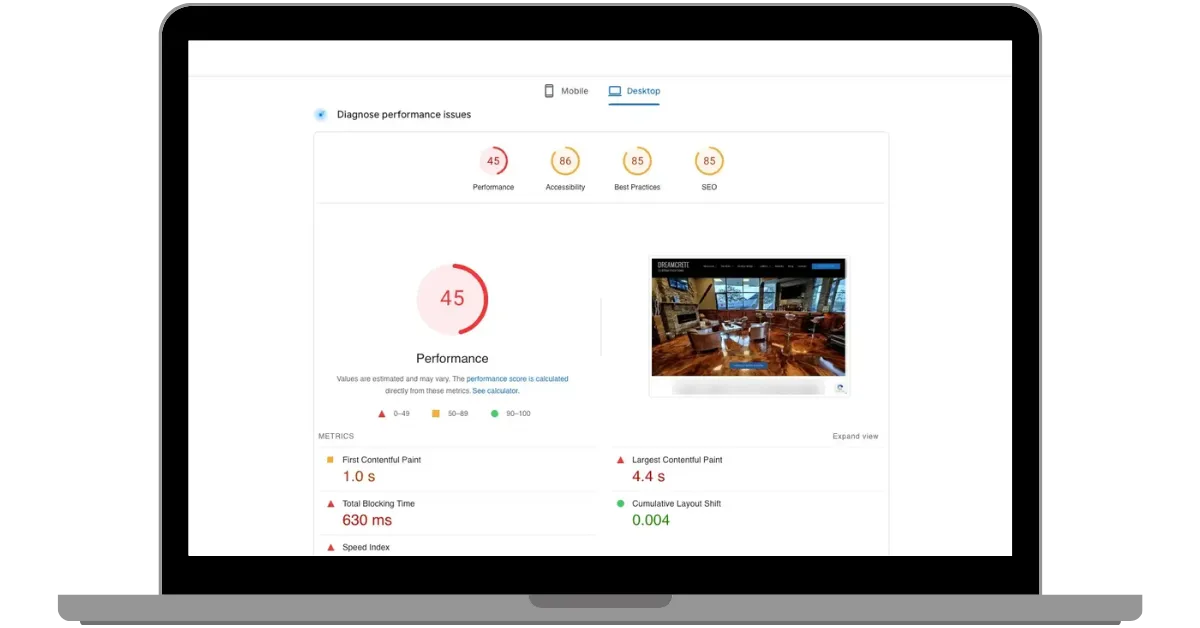
Task: Switch to the Mobile tab
Action: click(566, 91)
